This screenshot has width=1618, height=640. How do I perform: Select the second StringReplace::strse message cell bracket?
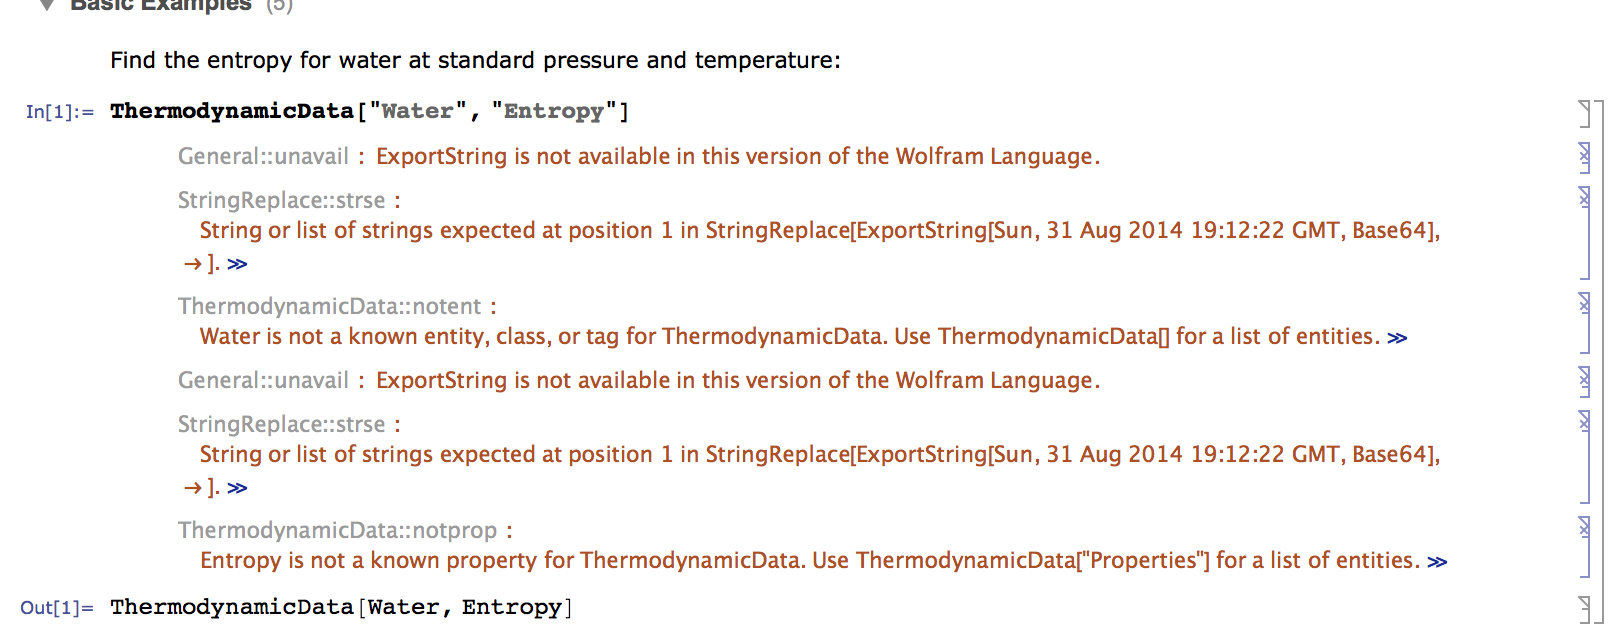pos(1584,456)
